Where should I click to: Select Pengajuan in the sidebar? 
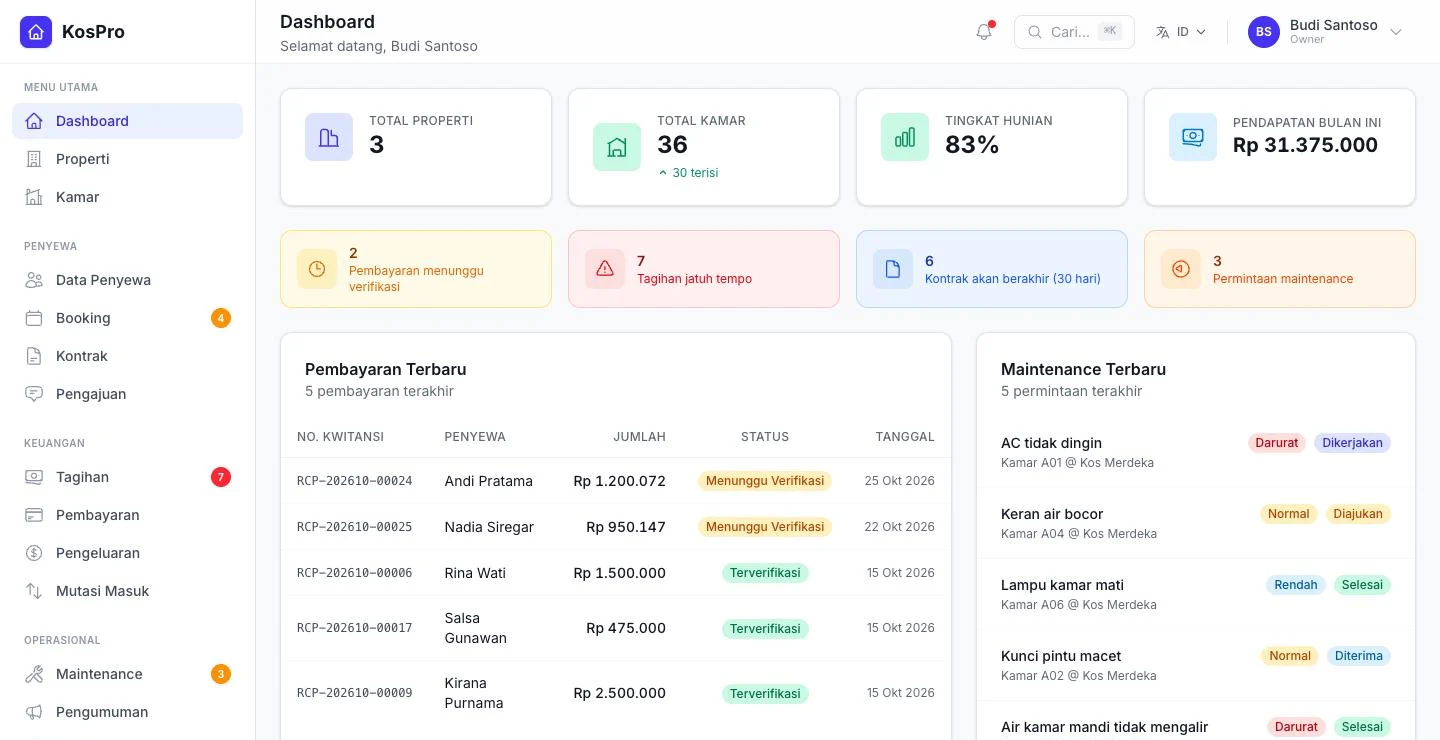[127, 394]
